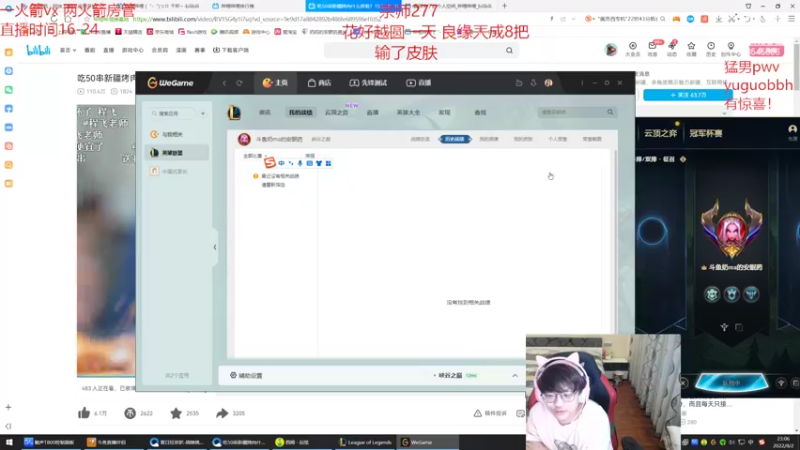
Task: Click the bilibili logo
Action: tap(38, 50)
